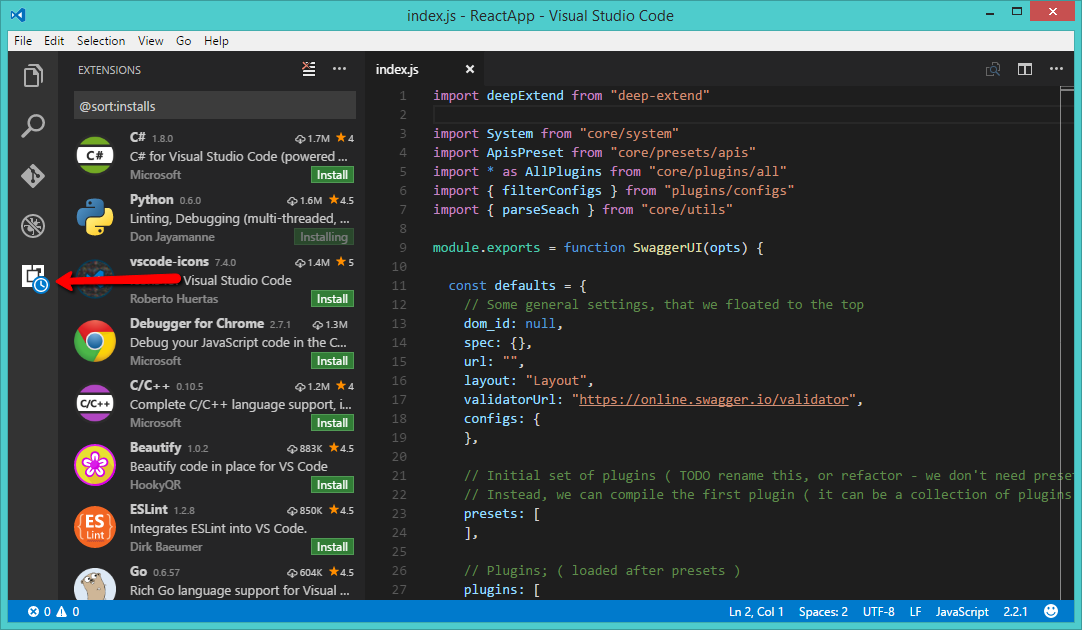This screenshot has height=630, width=1082.
Task: Click the open changes icon in editor toolbar
Action: pyautogui.click(x=993, y=69)
